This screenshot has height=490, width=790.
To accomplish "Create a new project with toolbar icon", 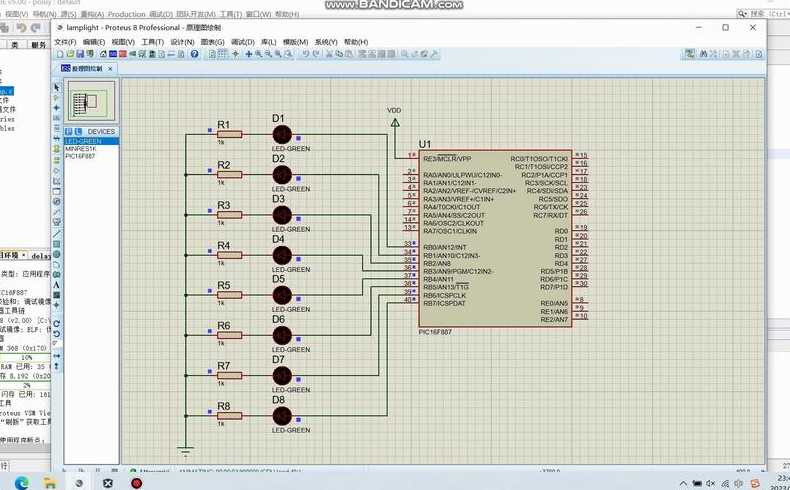I will pos(60,54).
